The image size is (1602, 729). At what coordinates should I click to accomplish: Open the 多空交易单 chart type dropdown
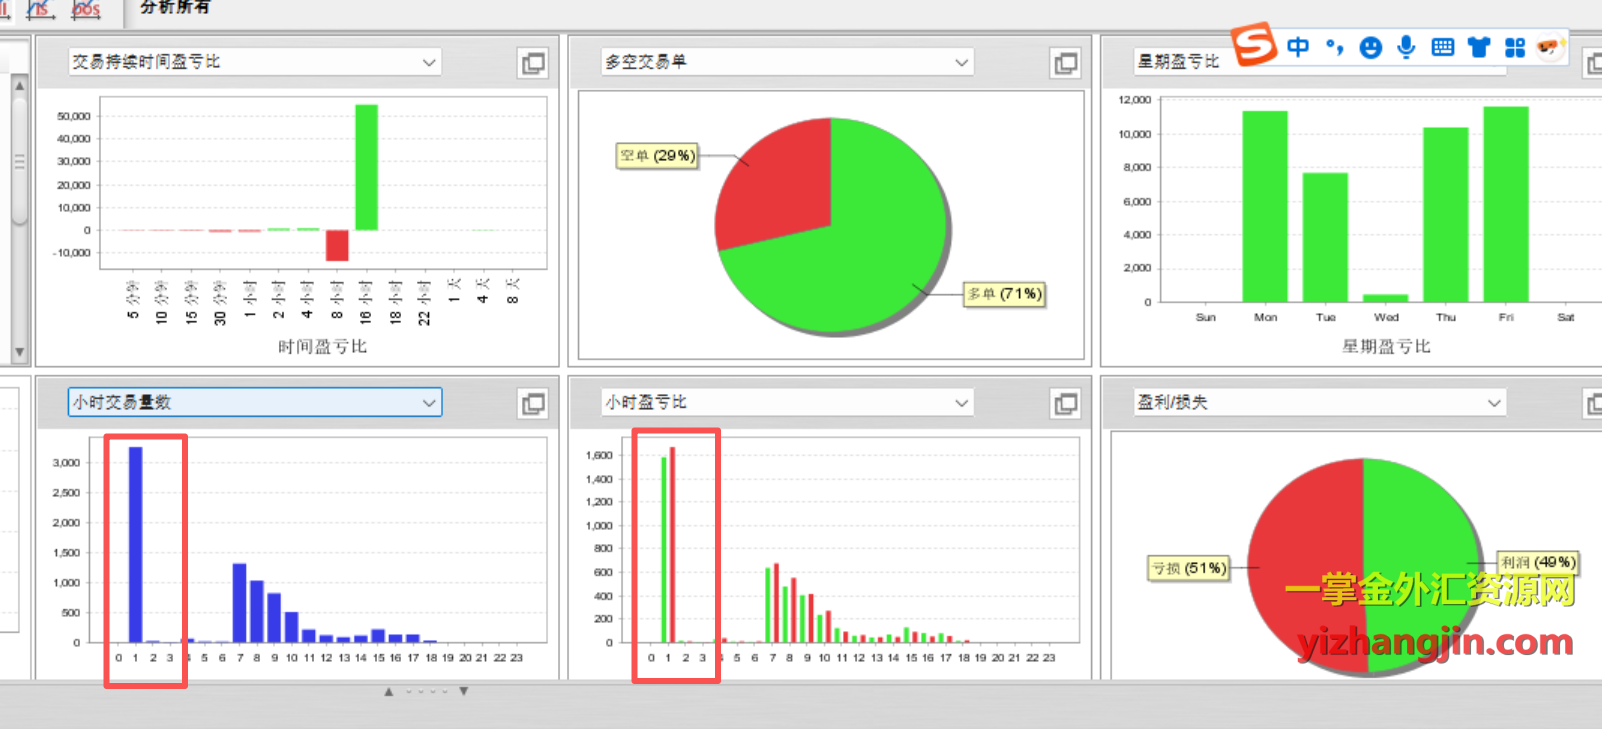[x=961, y=62]
